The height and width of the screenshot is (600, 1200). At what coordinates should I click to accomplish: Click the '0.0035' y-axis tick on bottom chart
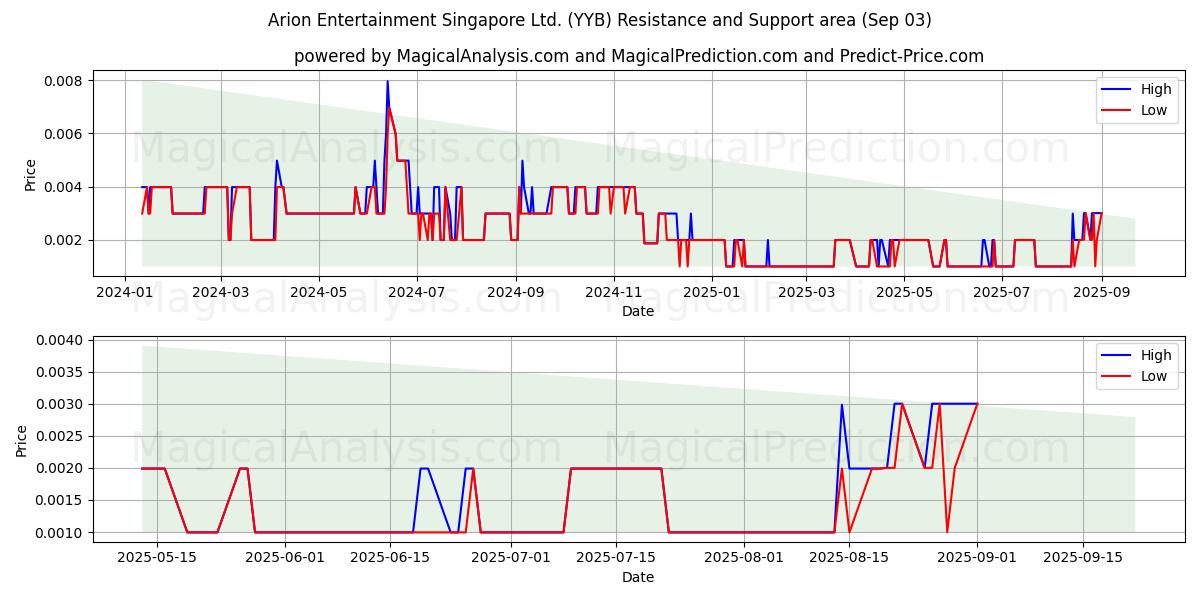point(61,372)
